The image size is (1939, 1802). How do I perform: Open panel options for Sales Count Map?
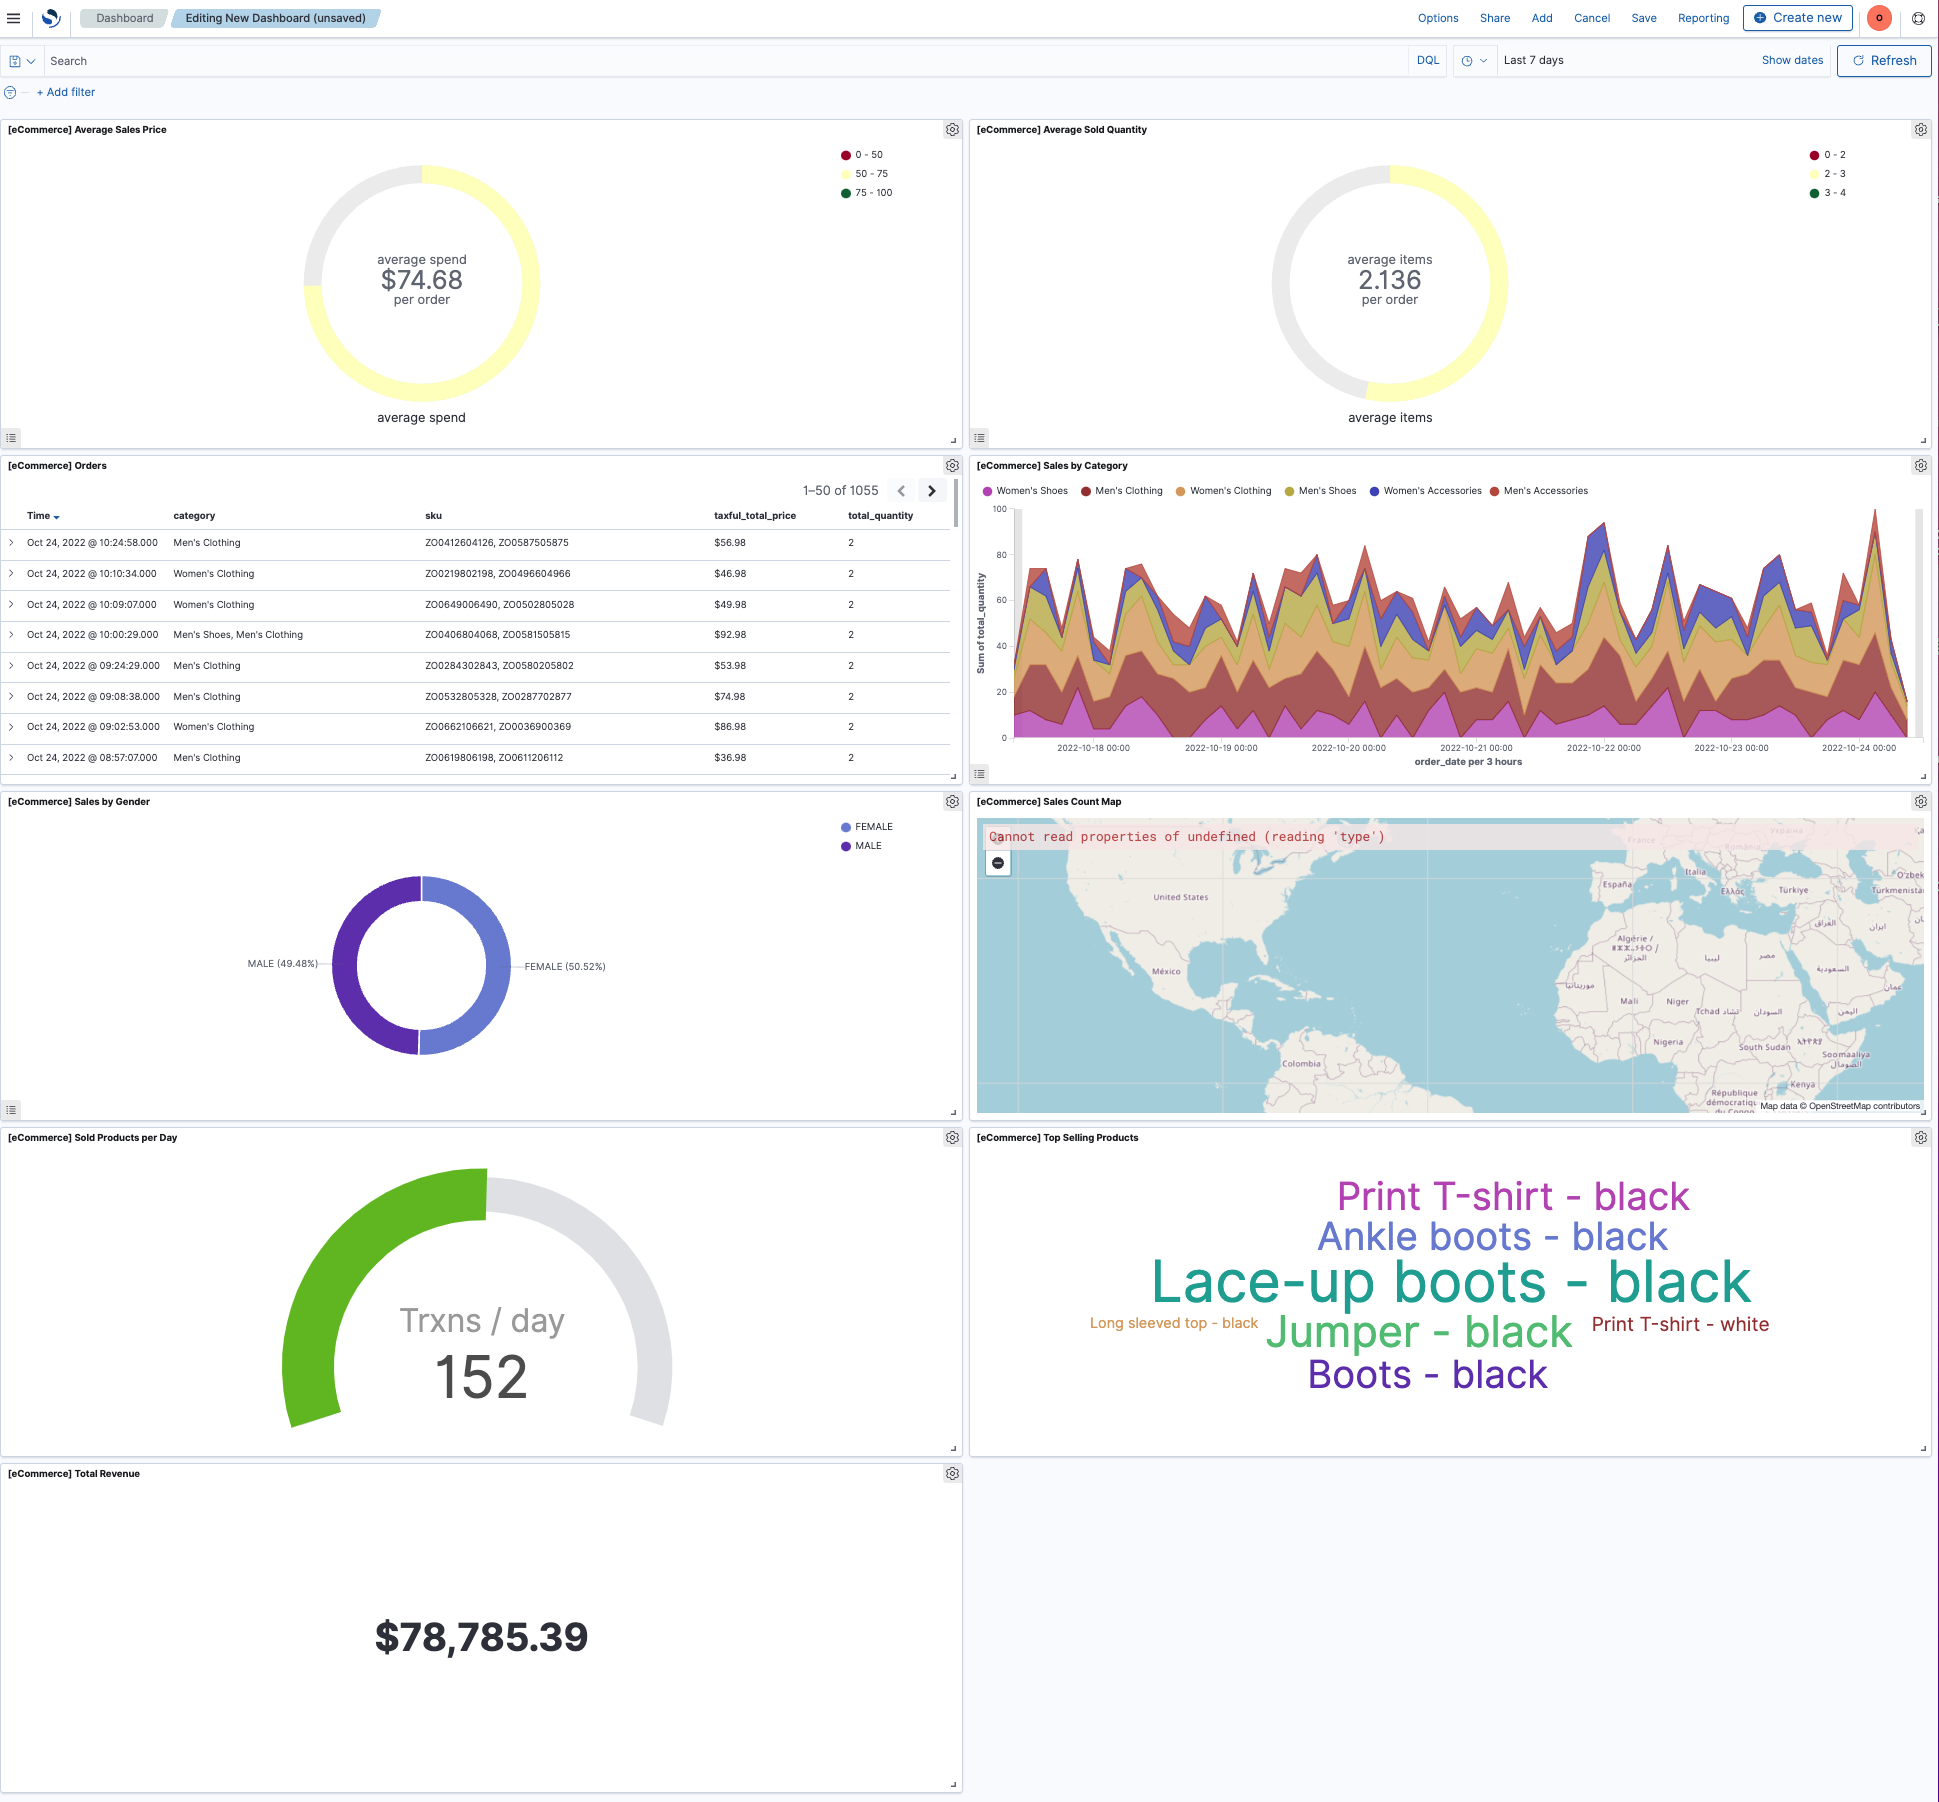coord(1921,802)
